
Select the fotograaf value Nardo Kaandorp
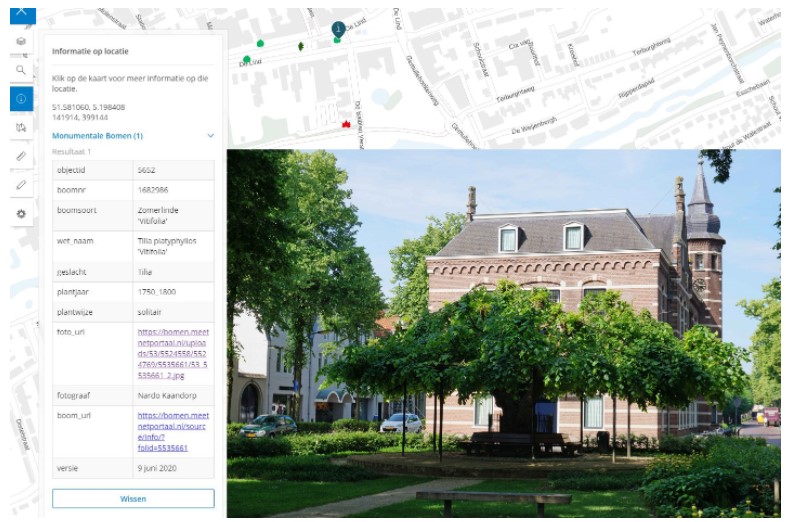167,395
